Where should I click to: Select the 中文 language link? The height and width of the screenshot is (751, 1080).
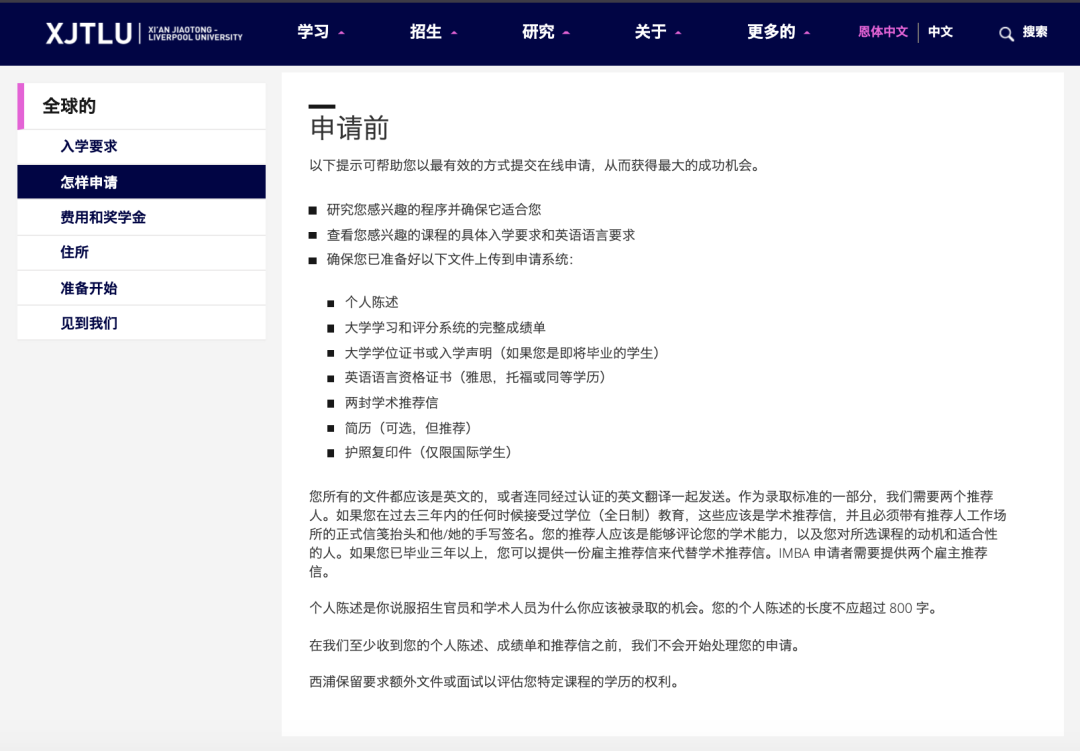[x=940, y=32]
